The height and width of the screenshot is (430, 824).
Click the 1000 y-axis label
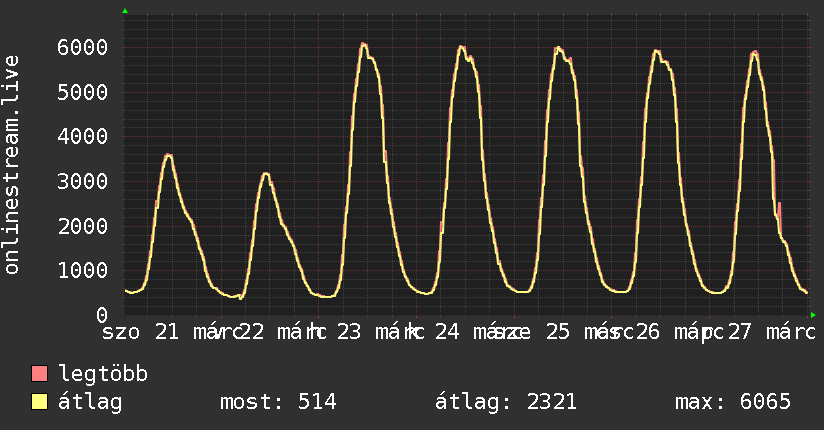[83, 271]
